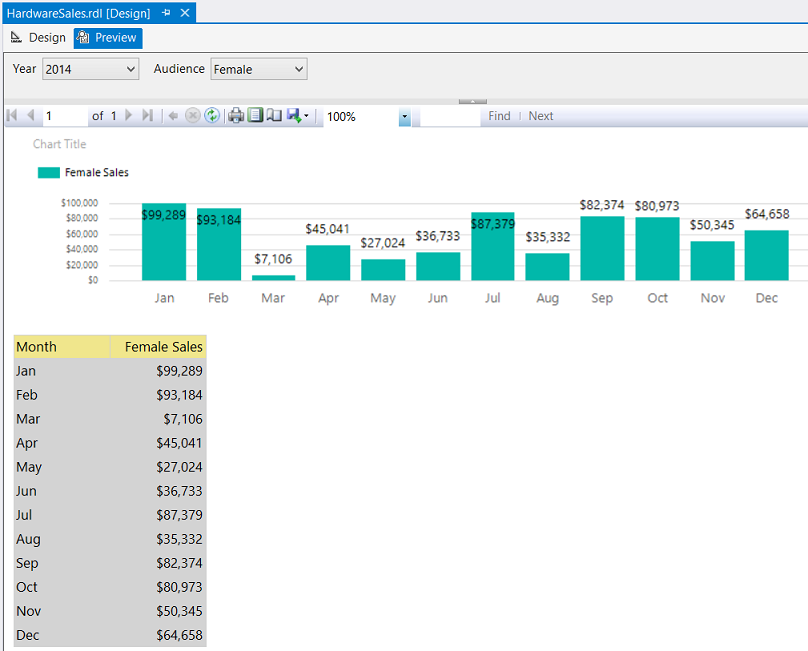This screenshot has height=651, width=808.
Task: Switch to the Design tab
Action: (38, 38)
